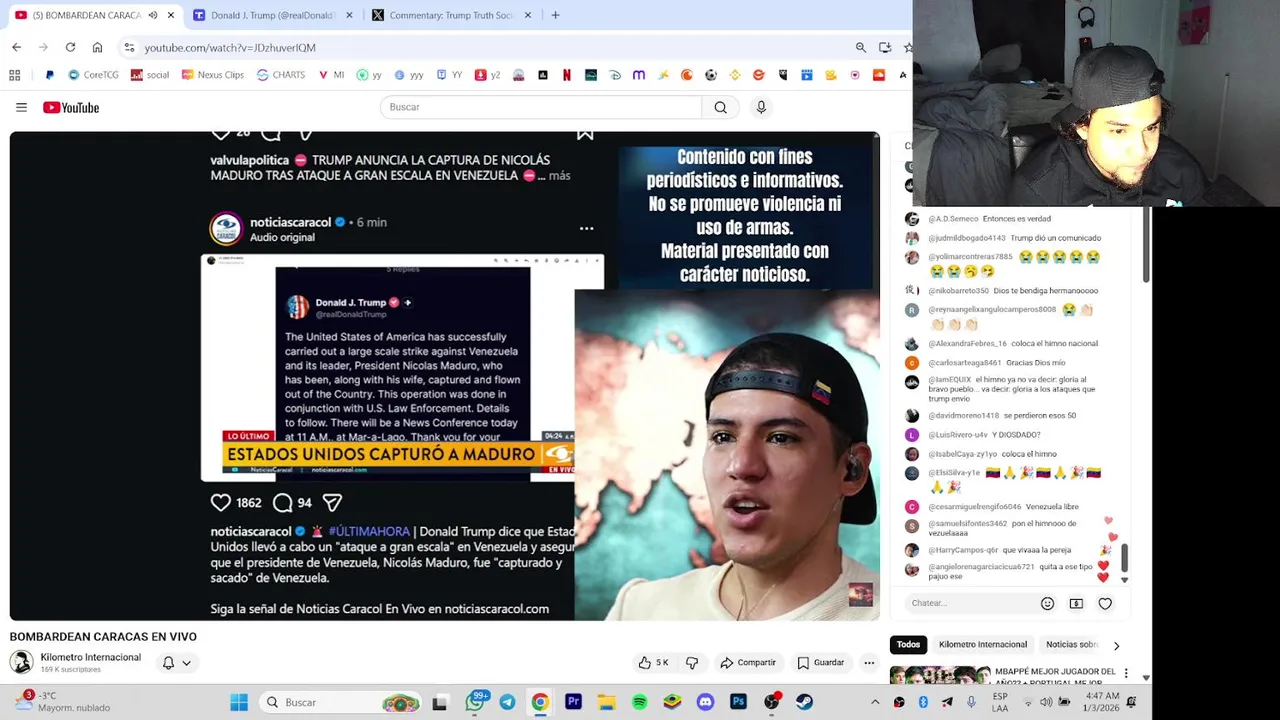Open the YouTube hamburger guide menu
This screenshot has height=720, width=1280.
pyautogui.click(x=21, y=107)
